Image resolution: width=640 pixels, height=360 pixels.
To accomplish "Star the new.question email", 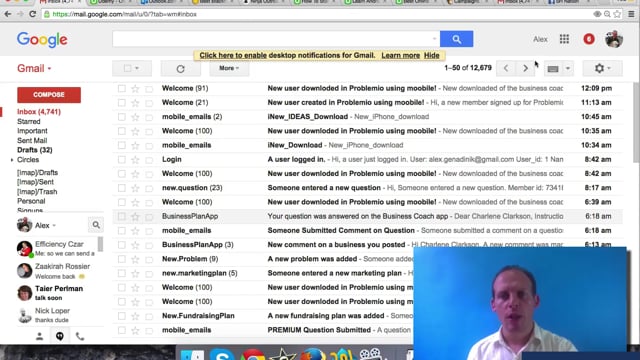I will [x=135, y=188].
